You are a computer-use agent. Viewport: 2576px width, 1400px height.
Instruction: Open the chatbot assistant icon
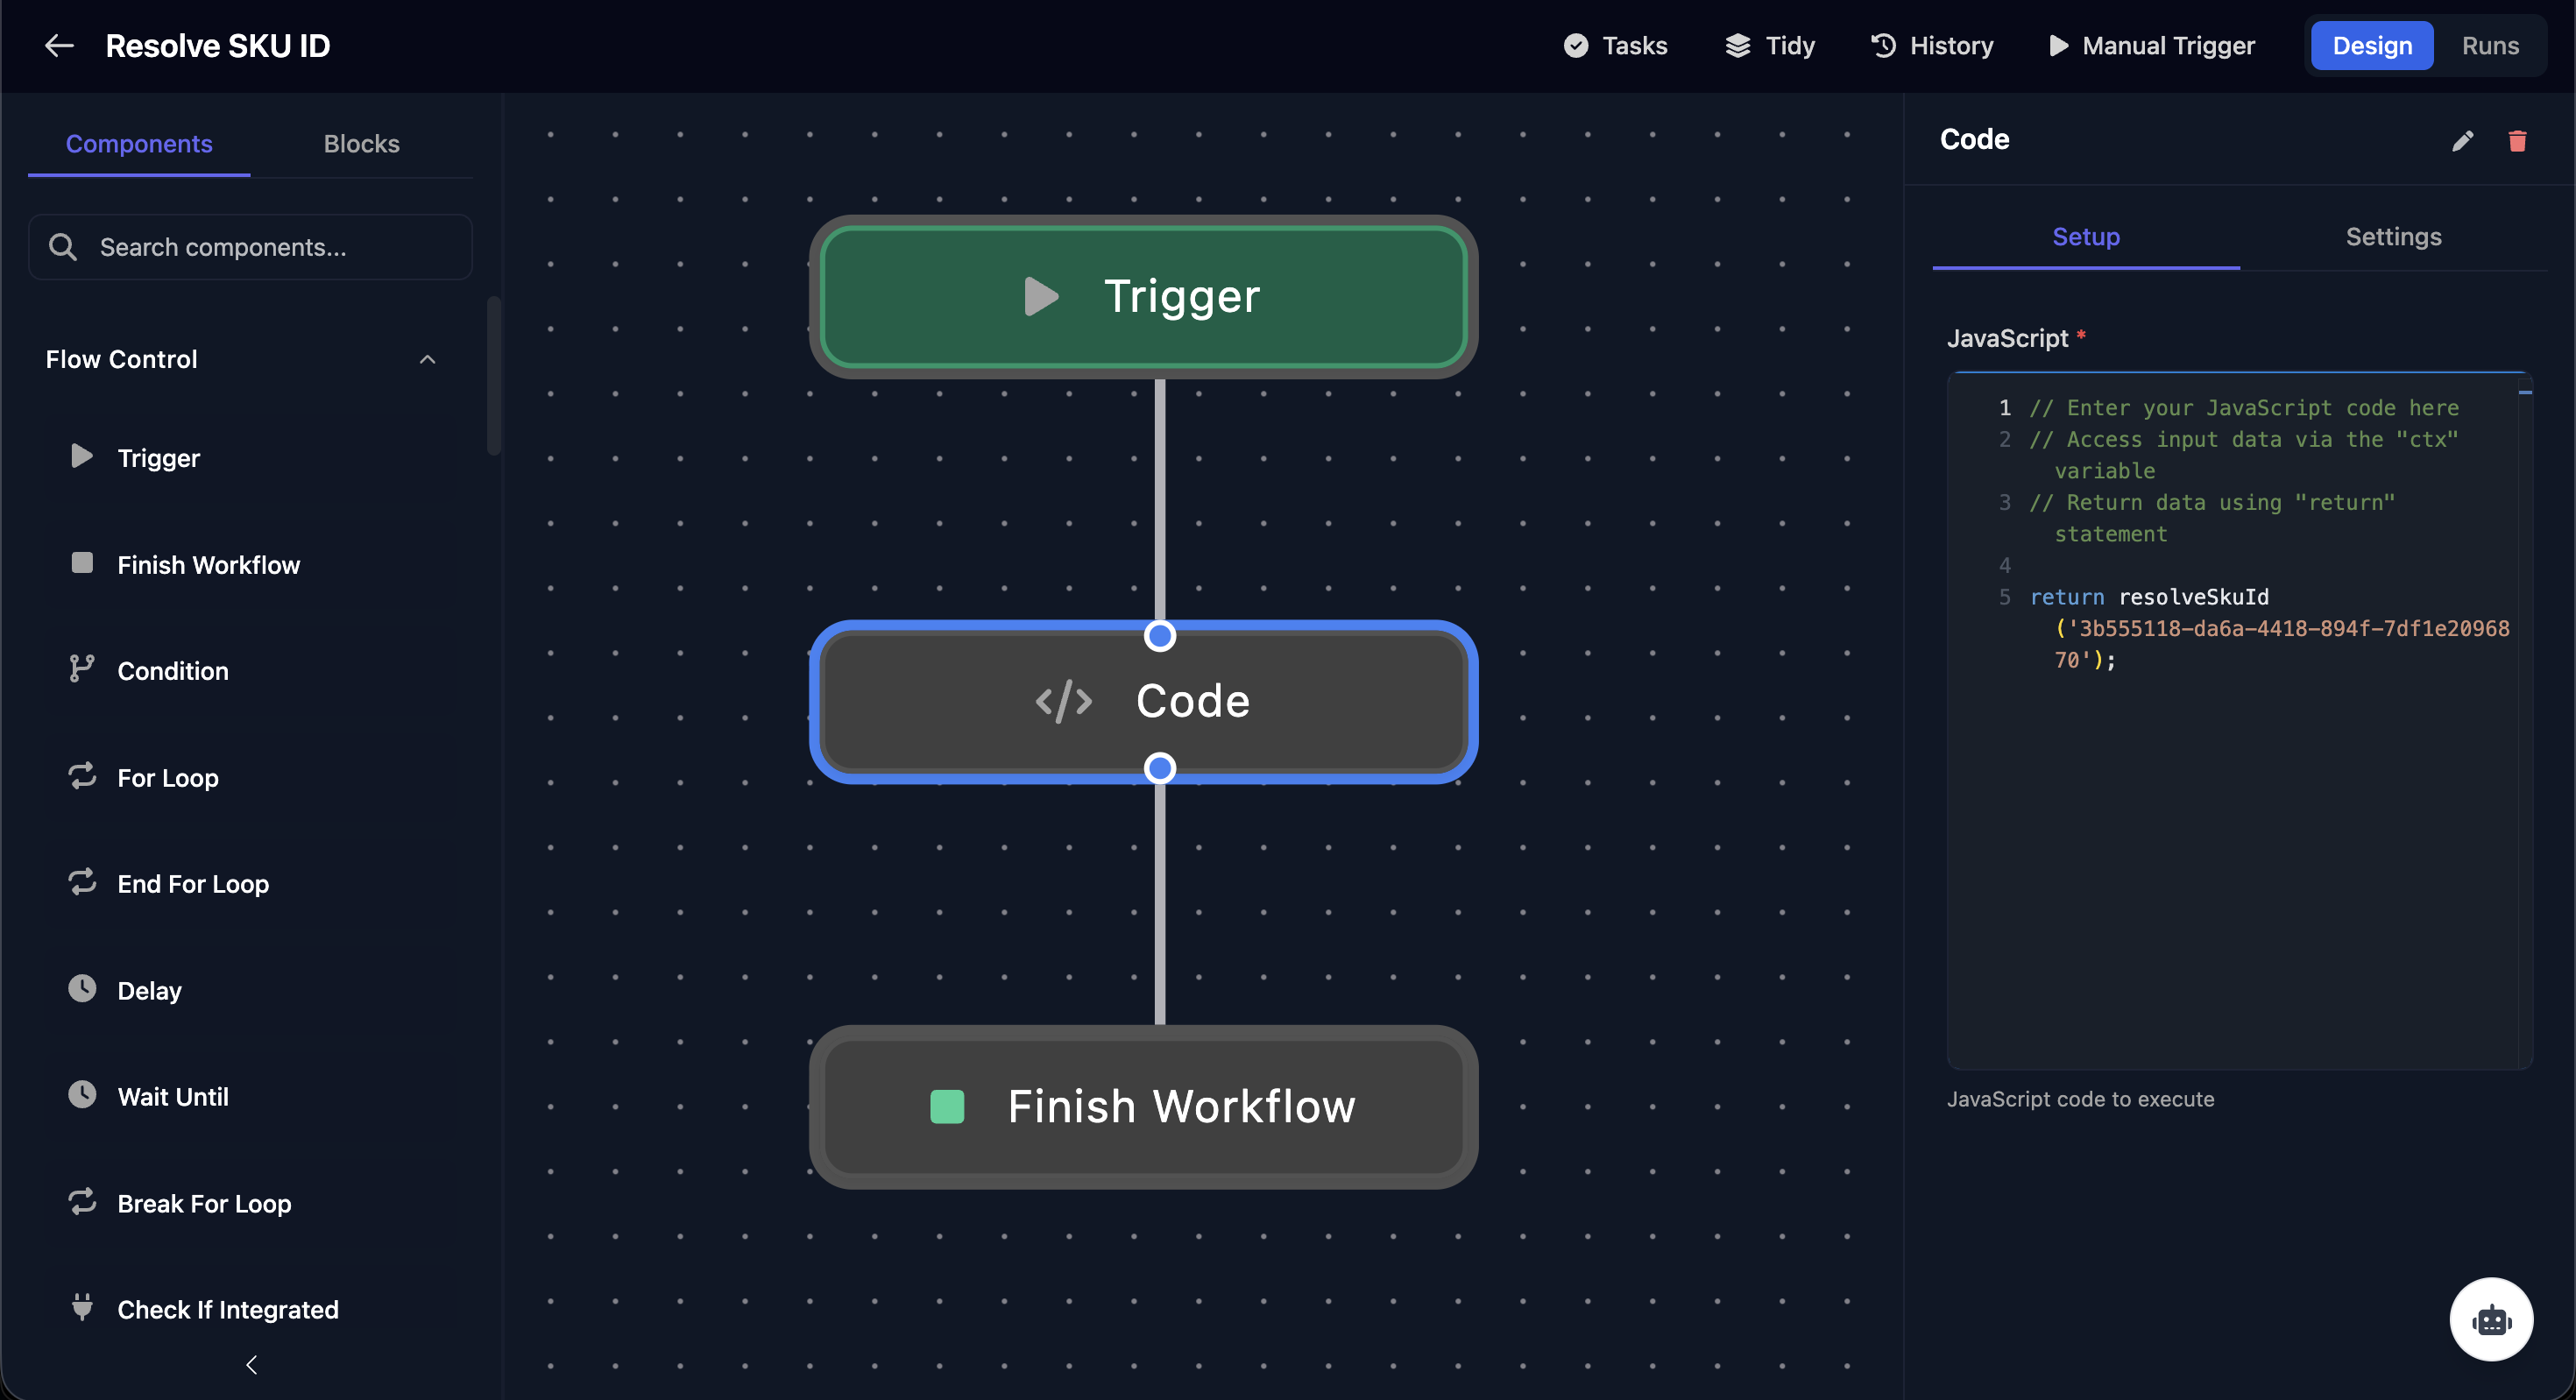point(2490,1319)
